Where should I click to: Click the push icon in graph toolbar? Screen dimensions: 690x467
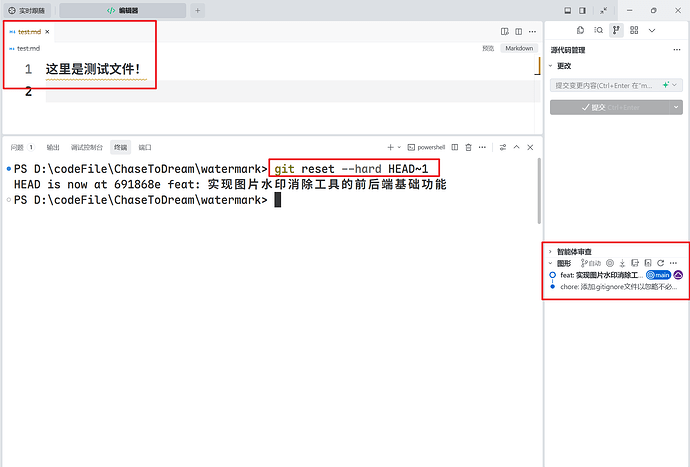click(648, 263)
